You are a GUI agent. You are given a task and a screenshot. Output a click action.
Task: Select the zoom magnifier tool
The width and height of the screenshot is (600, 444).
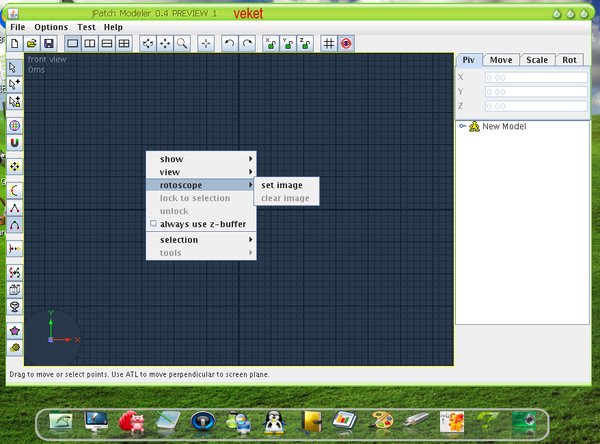click(182, 44)
